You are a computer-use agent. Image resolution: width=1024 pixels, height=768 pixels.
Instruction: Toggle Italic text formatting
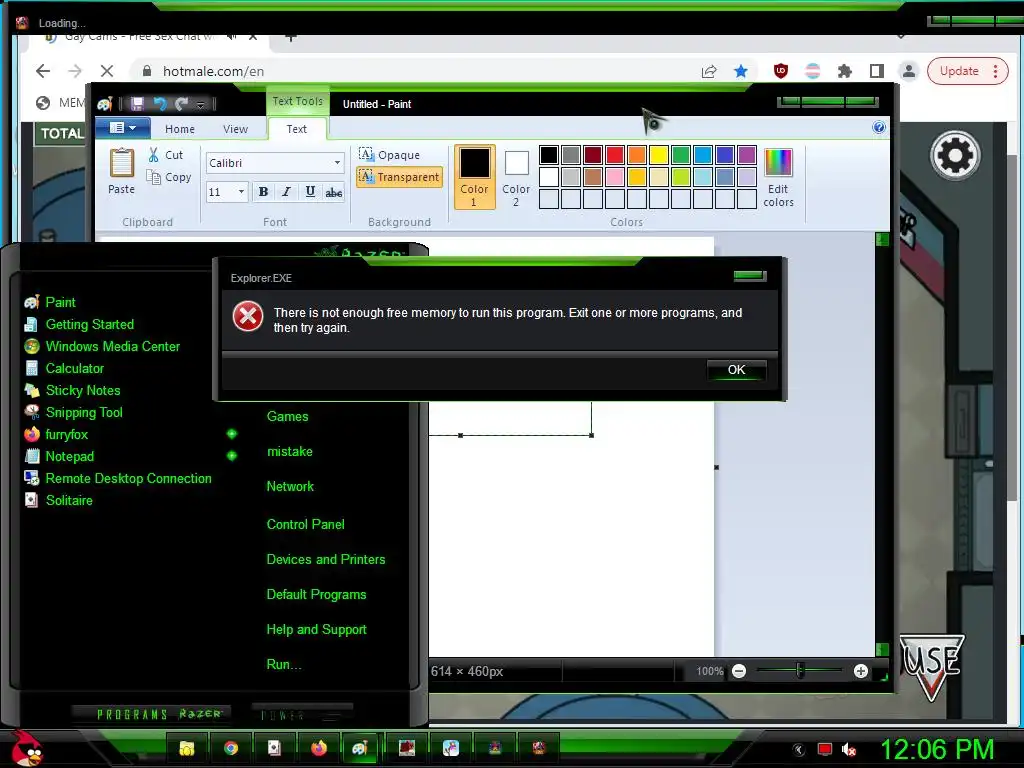click(x=286, y=191)
